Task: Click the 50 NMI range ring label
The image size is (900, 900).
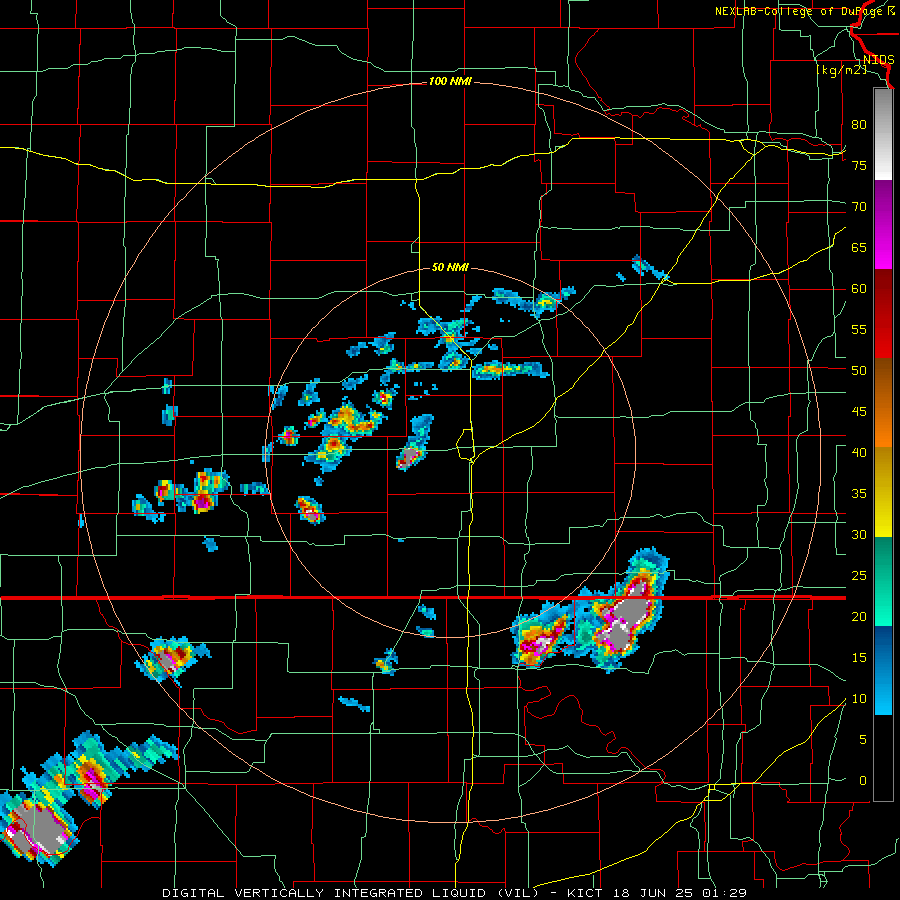Action: coord(450,267)
